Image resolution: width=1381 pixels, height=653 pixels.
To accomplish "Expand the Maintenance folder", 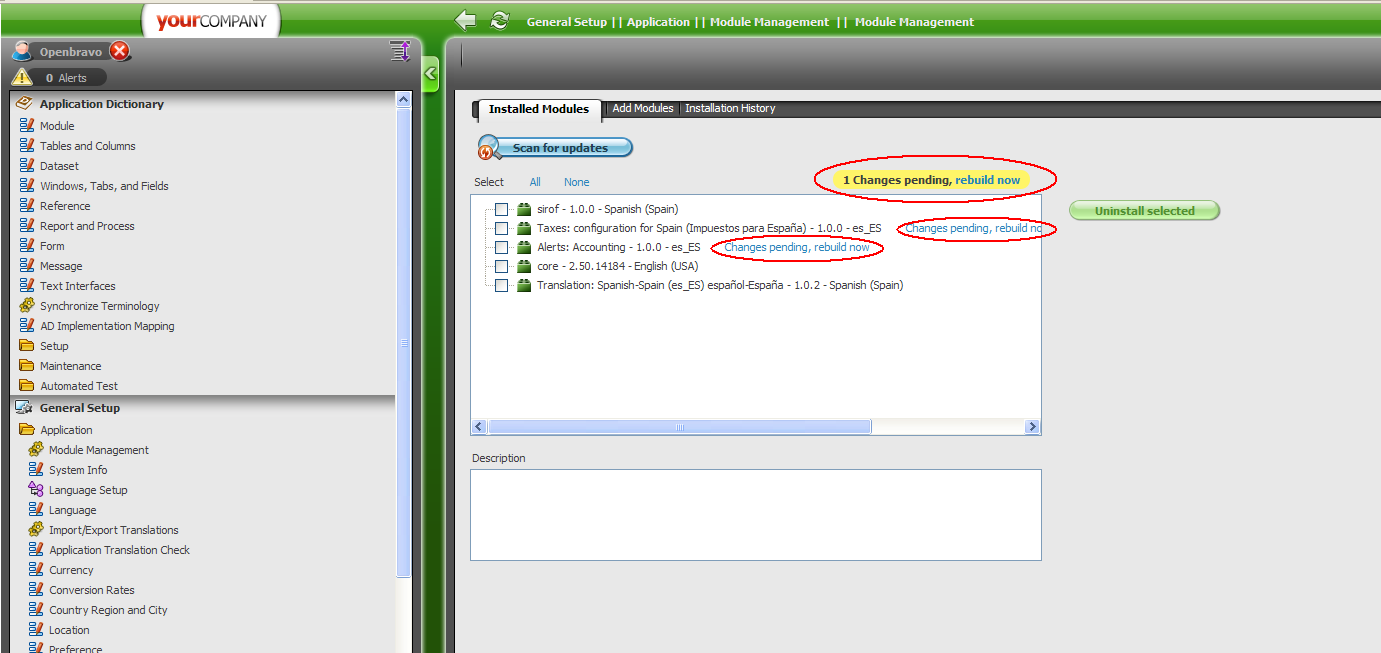I will 27,366.
